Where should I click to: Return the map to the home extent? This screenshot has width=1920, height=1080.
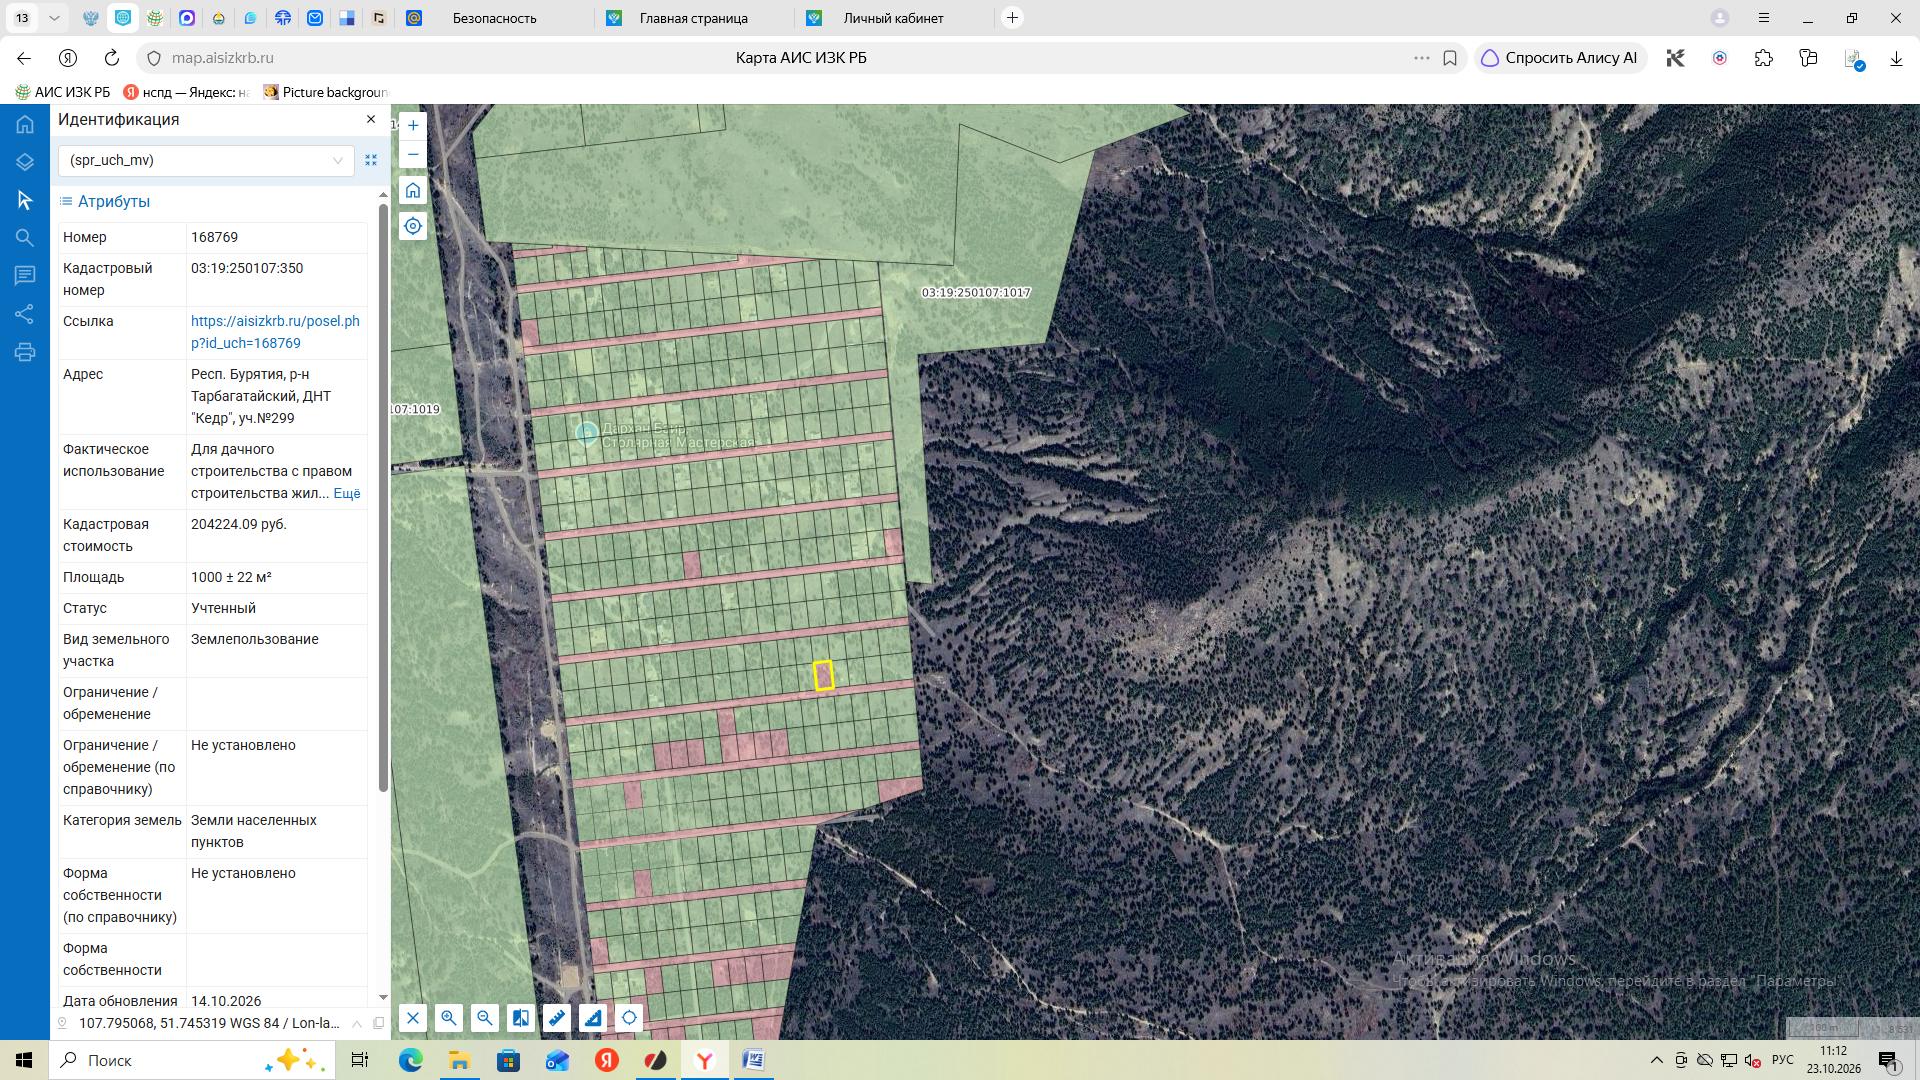pos(413,190)
